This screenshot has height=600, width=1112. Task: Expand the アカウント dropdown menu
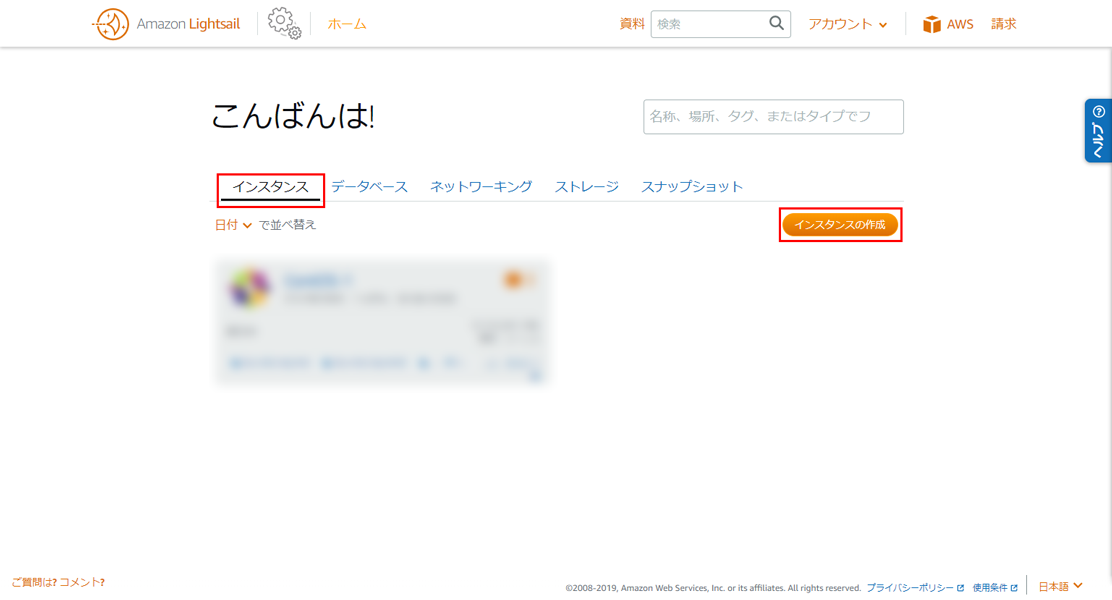coord(848,24)
